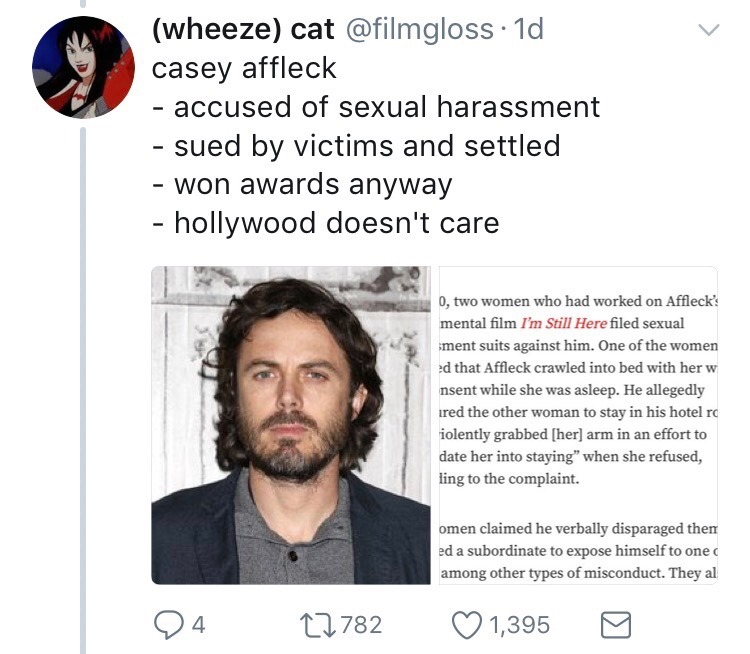Click the red "I'm Still Here" text
The image size is (750, 654).
point(564,324)
